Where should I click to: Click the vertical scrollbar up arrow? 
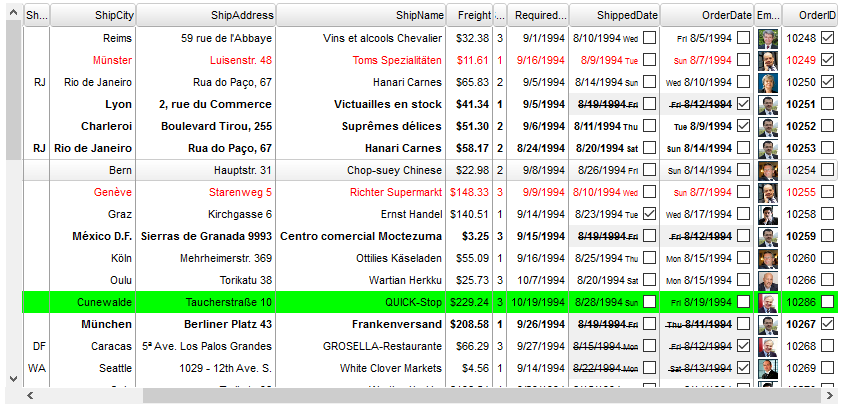[x=13, y=12]
